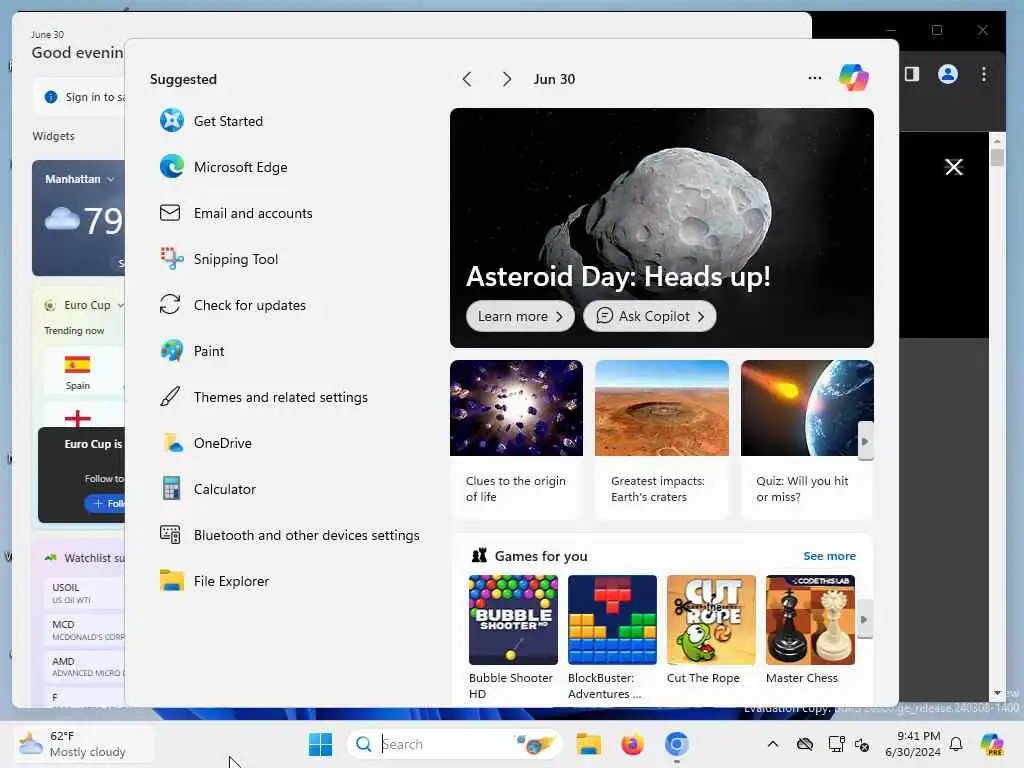Viewport: 1024px width, 768px height.
Task: Open File Explorer from the Suggested list
Action: 214,581
